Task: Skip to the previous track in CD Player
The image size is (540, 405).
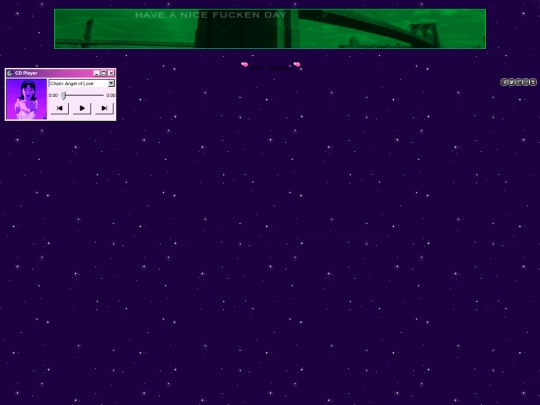Action: click(x=60, y=108)
